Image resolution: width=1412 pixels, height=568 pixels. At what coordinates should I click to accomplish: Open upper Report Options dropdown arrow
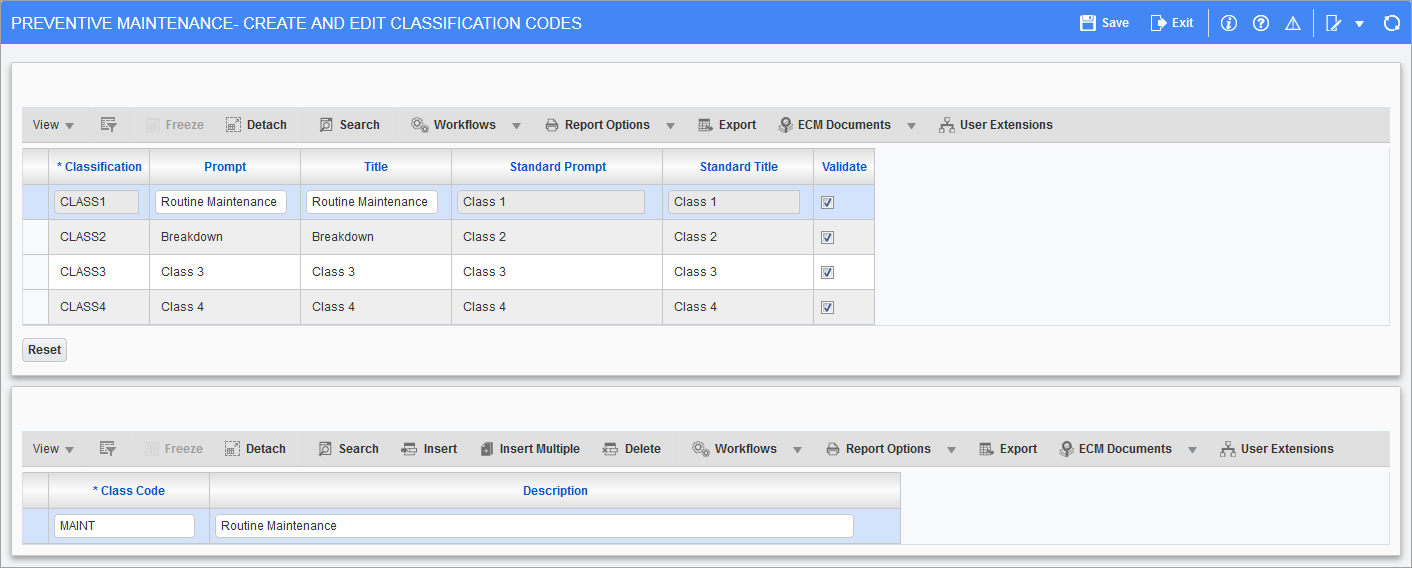coord(670,126)
